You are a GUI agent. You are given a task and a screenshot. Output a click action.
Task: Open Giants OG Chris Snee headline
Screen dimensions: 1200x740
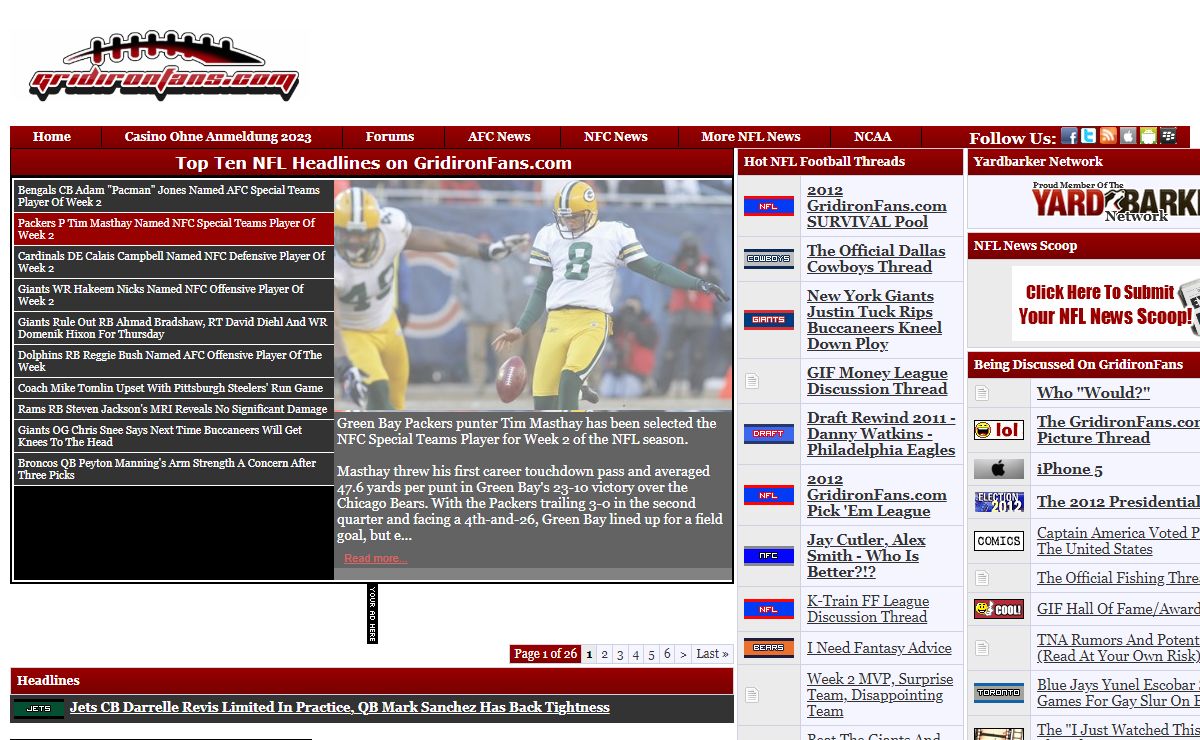(174, 436)
